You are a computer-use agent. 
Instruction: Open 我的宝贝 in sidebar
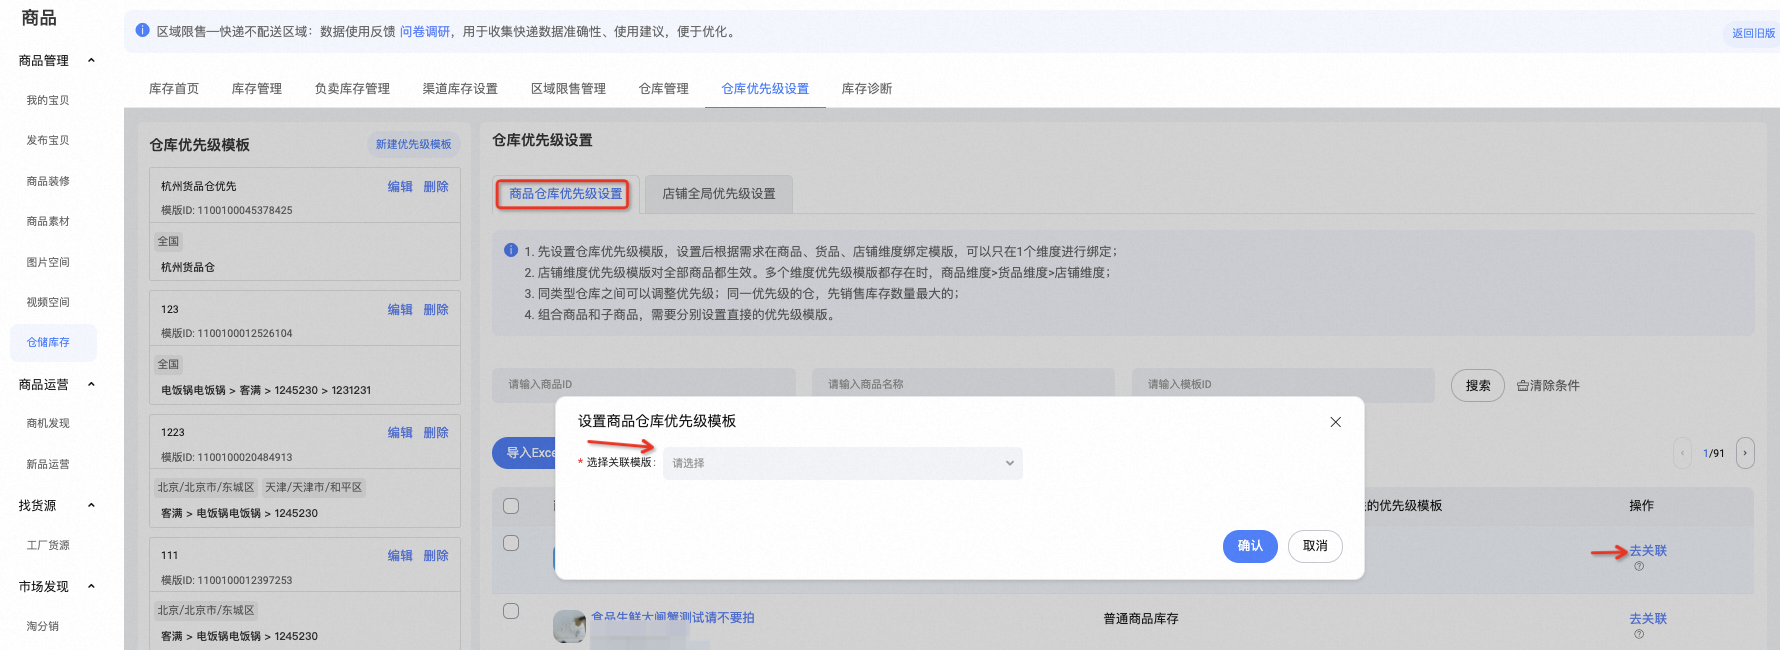click(x=48, y=100)
